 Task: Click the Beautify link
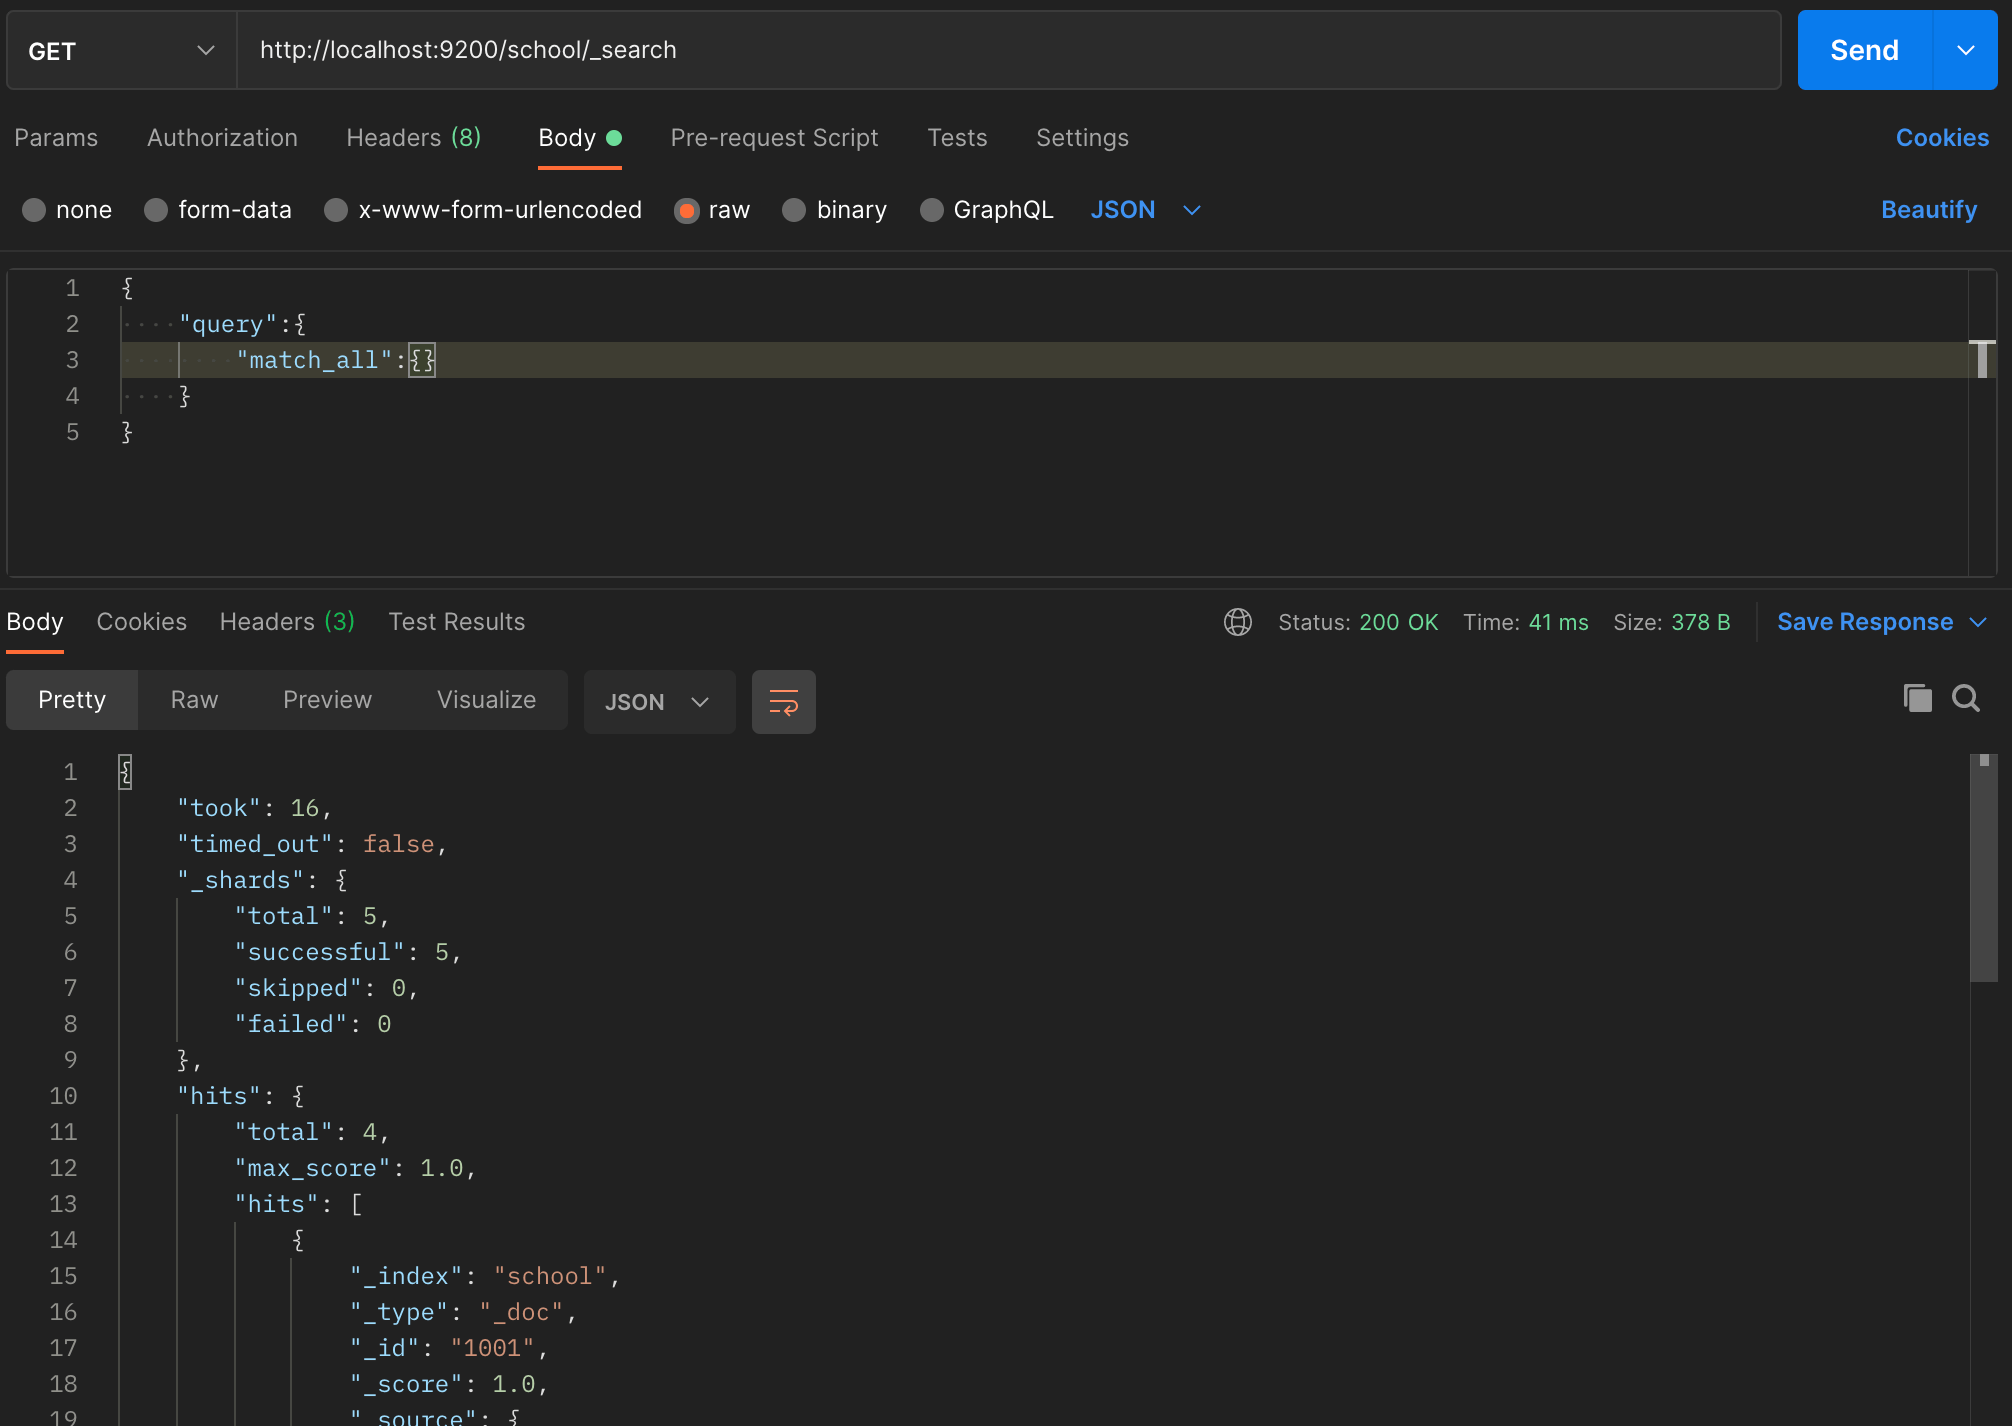1929,210
